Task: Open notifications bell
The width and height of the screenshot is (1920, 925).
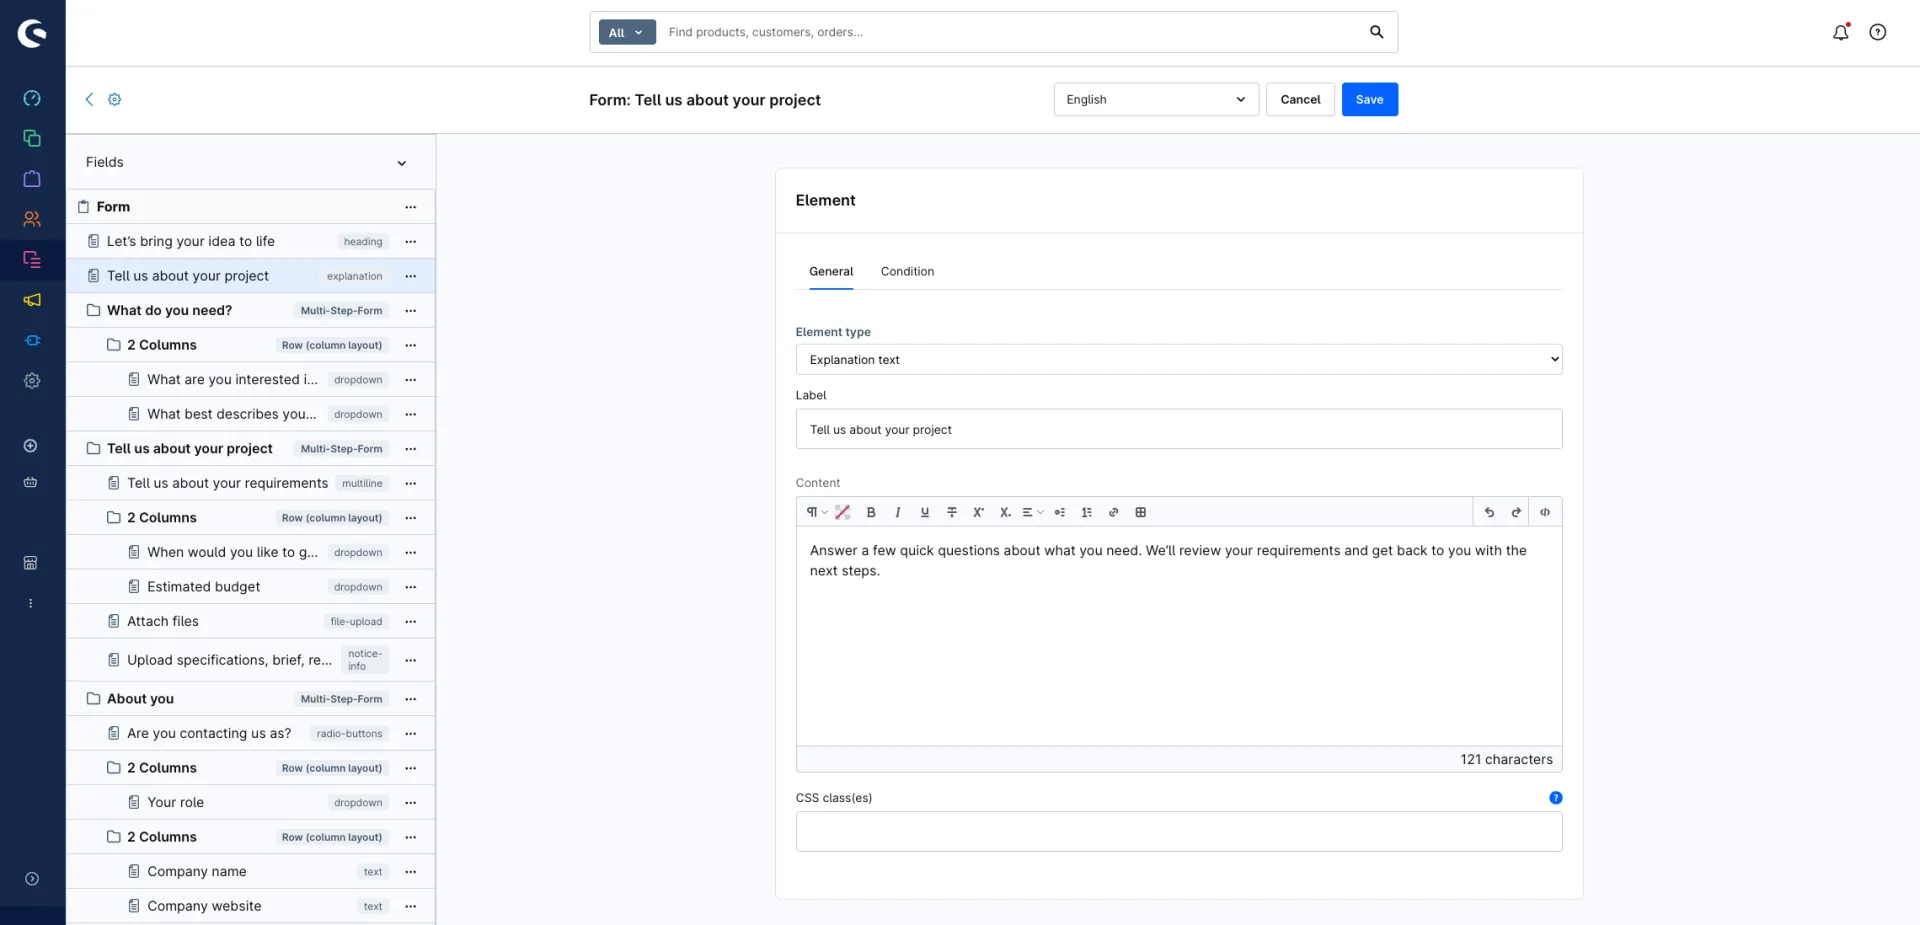Action: [x=1841, y=32]
